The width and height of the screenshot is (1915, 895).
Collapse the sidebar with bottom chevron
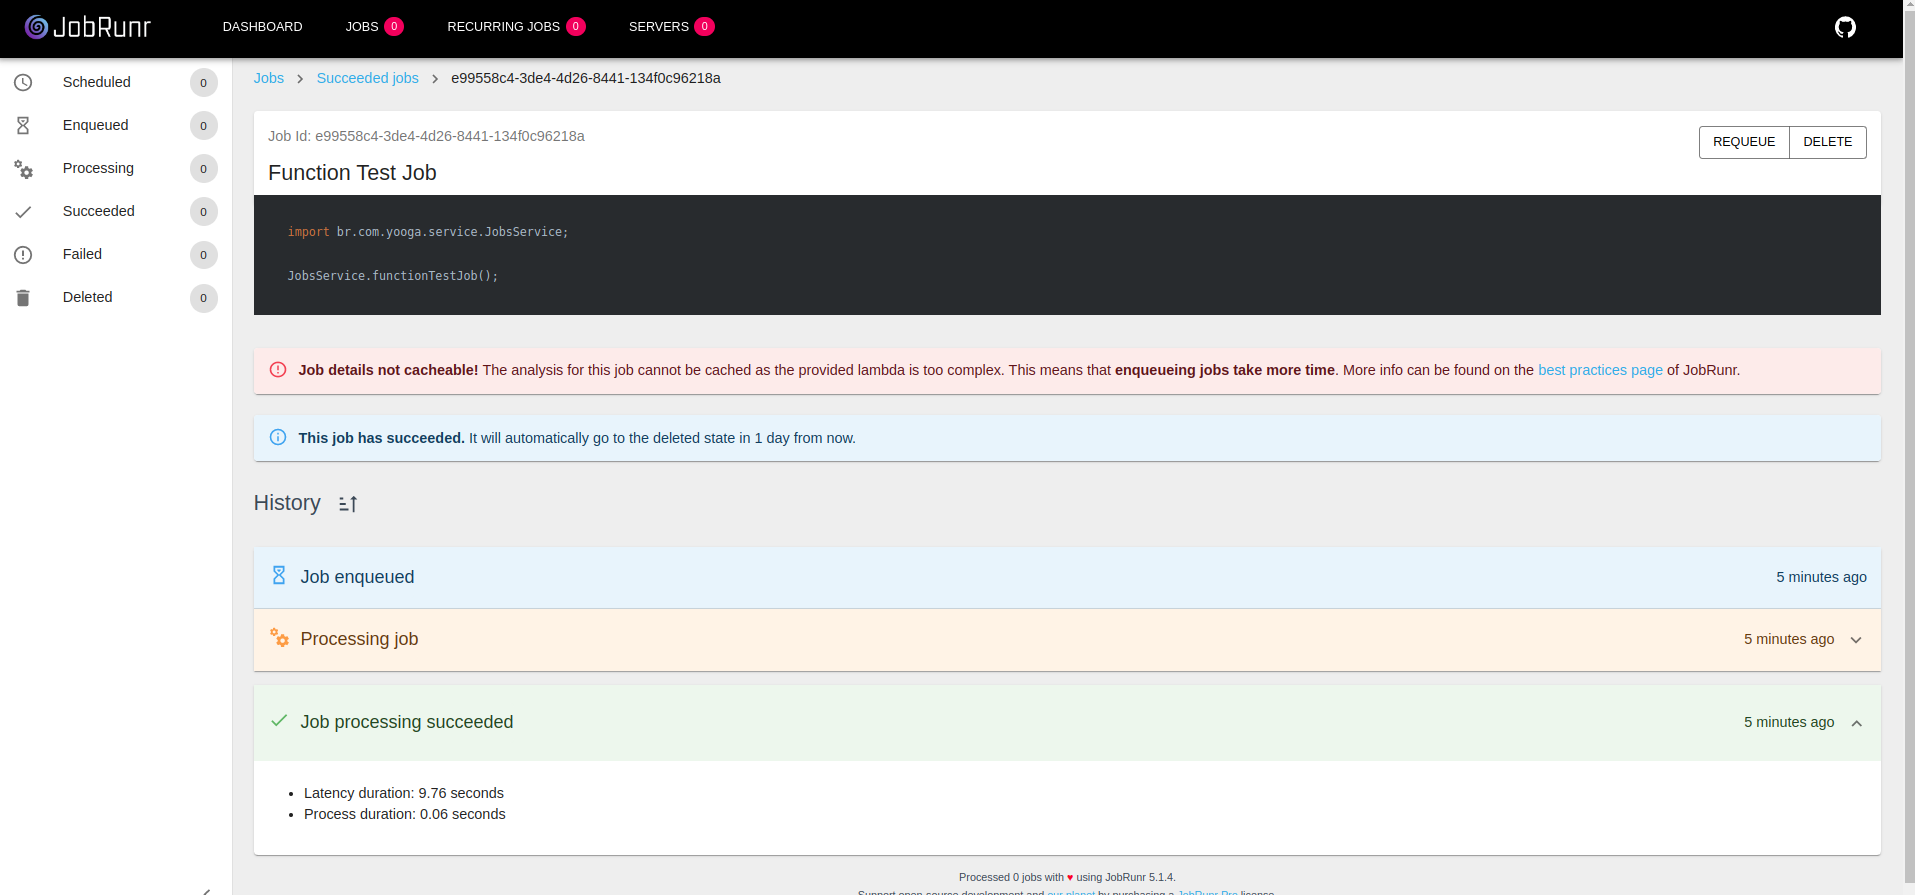pyautogui.click(x=206, y=890)
